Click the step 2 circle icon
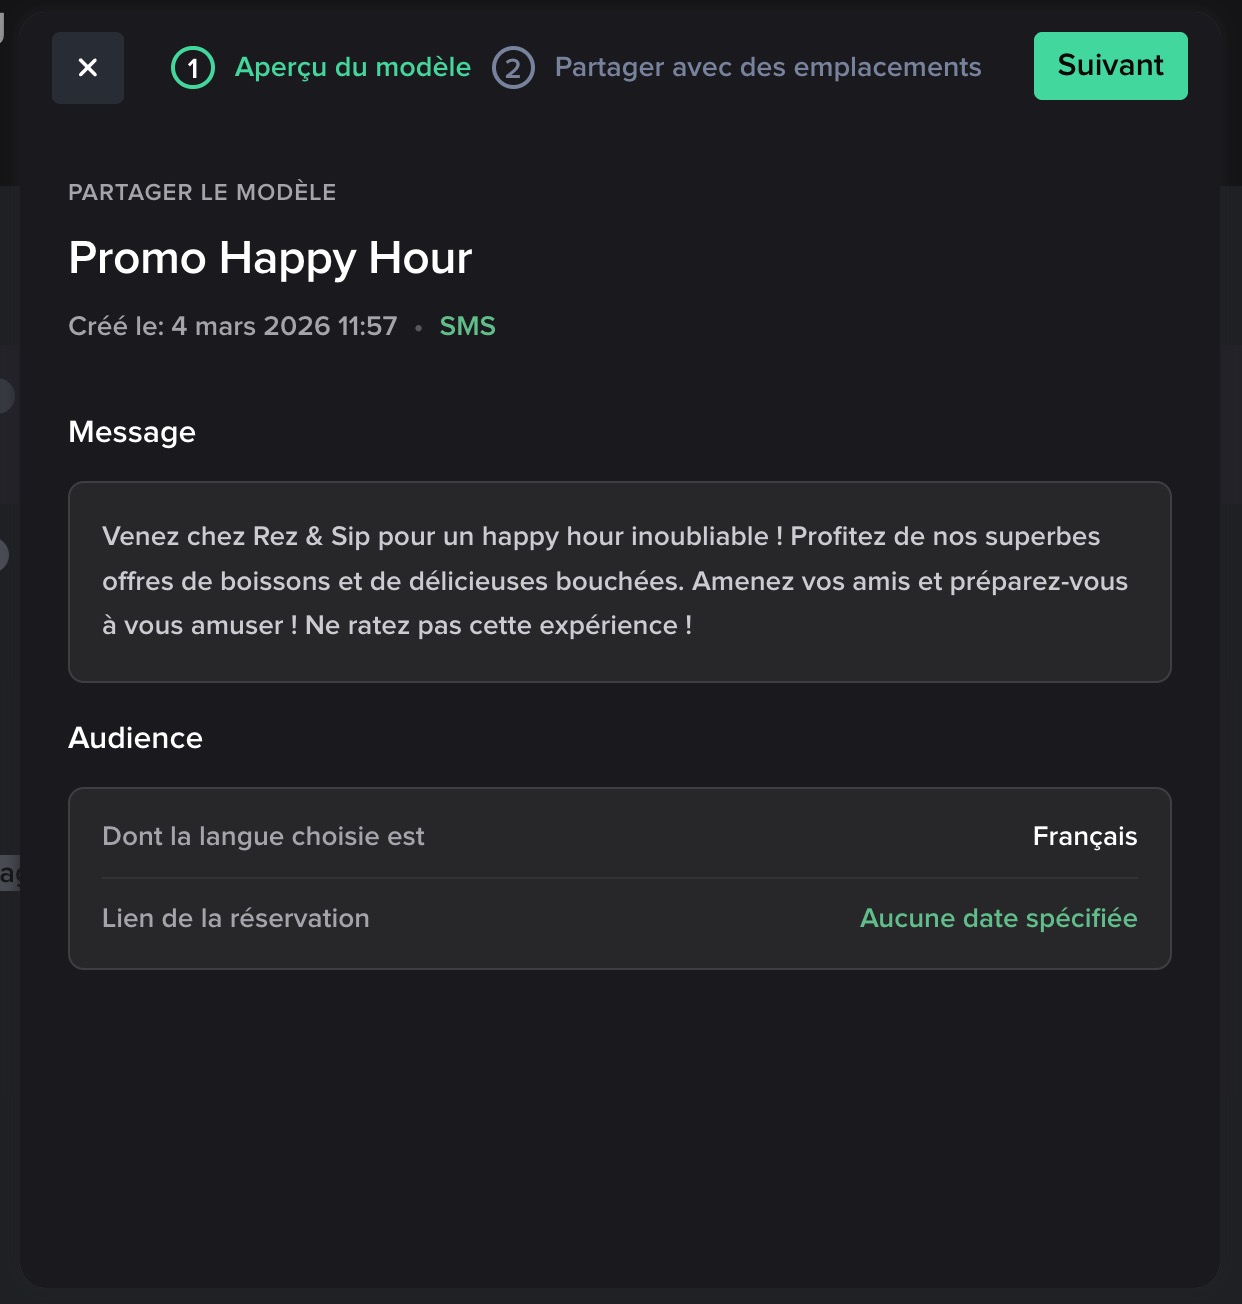The width and height of the screenshot is (1242, 1304). [513, 68]
